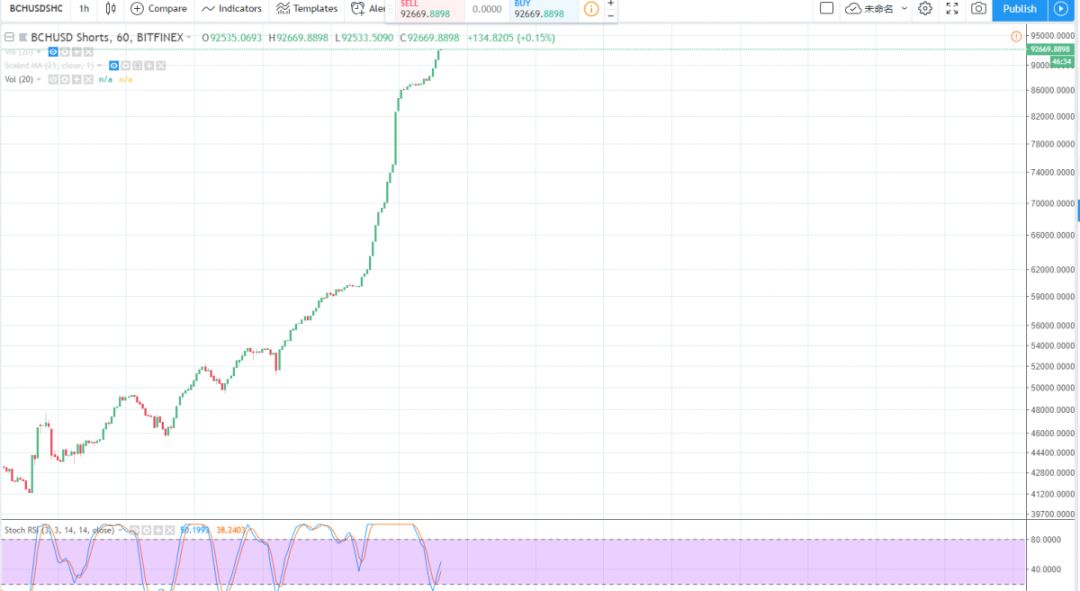Open chart settings gear
Viewport: 1080px width, 591px height.
(925, 9)
